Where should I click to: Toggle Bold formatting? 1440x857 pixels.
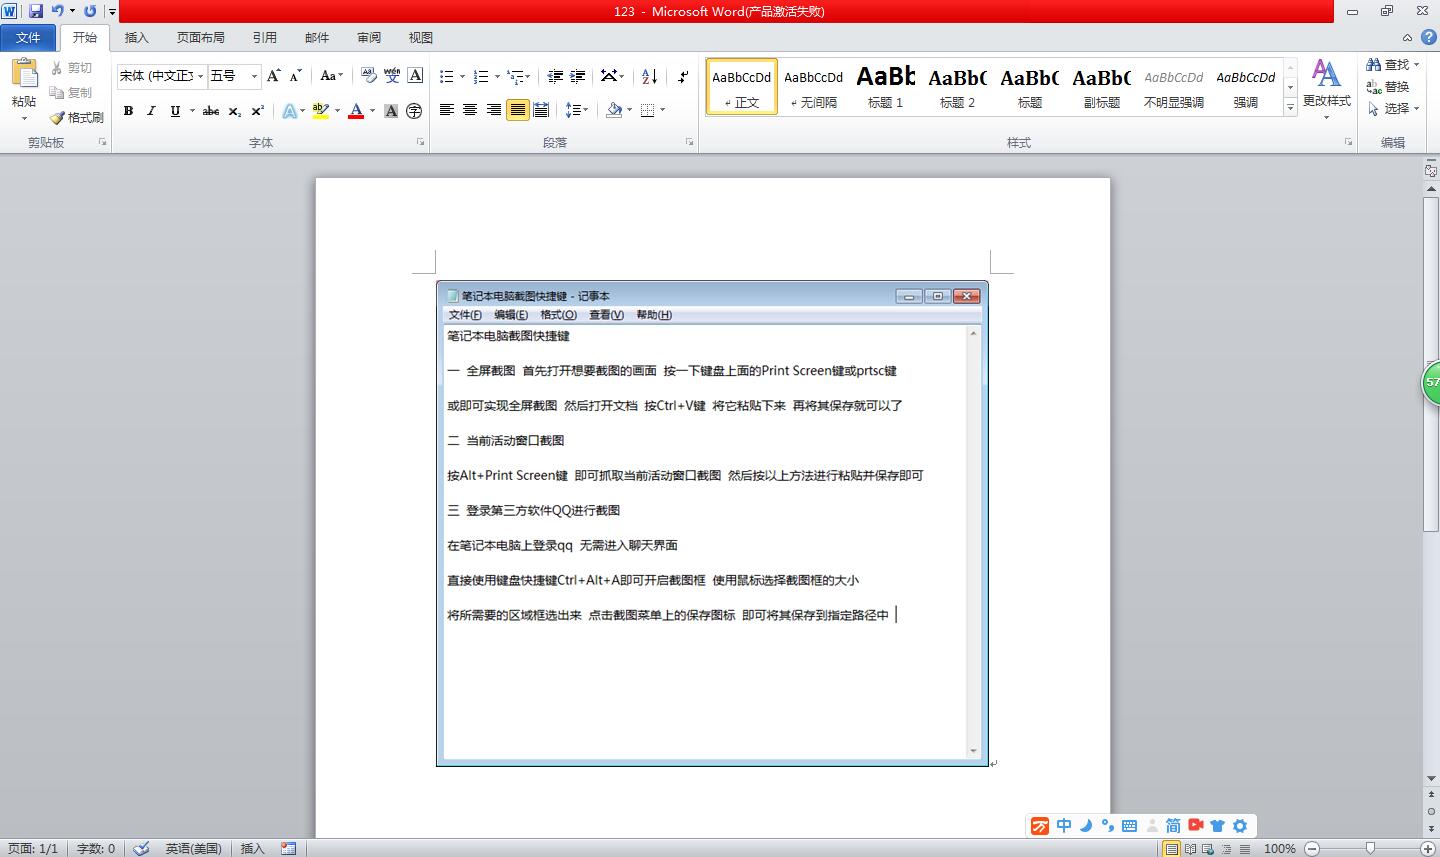128,111
